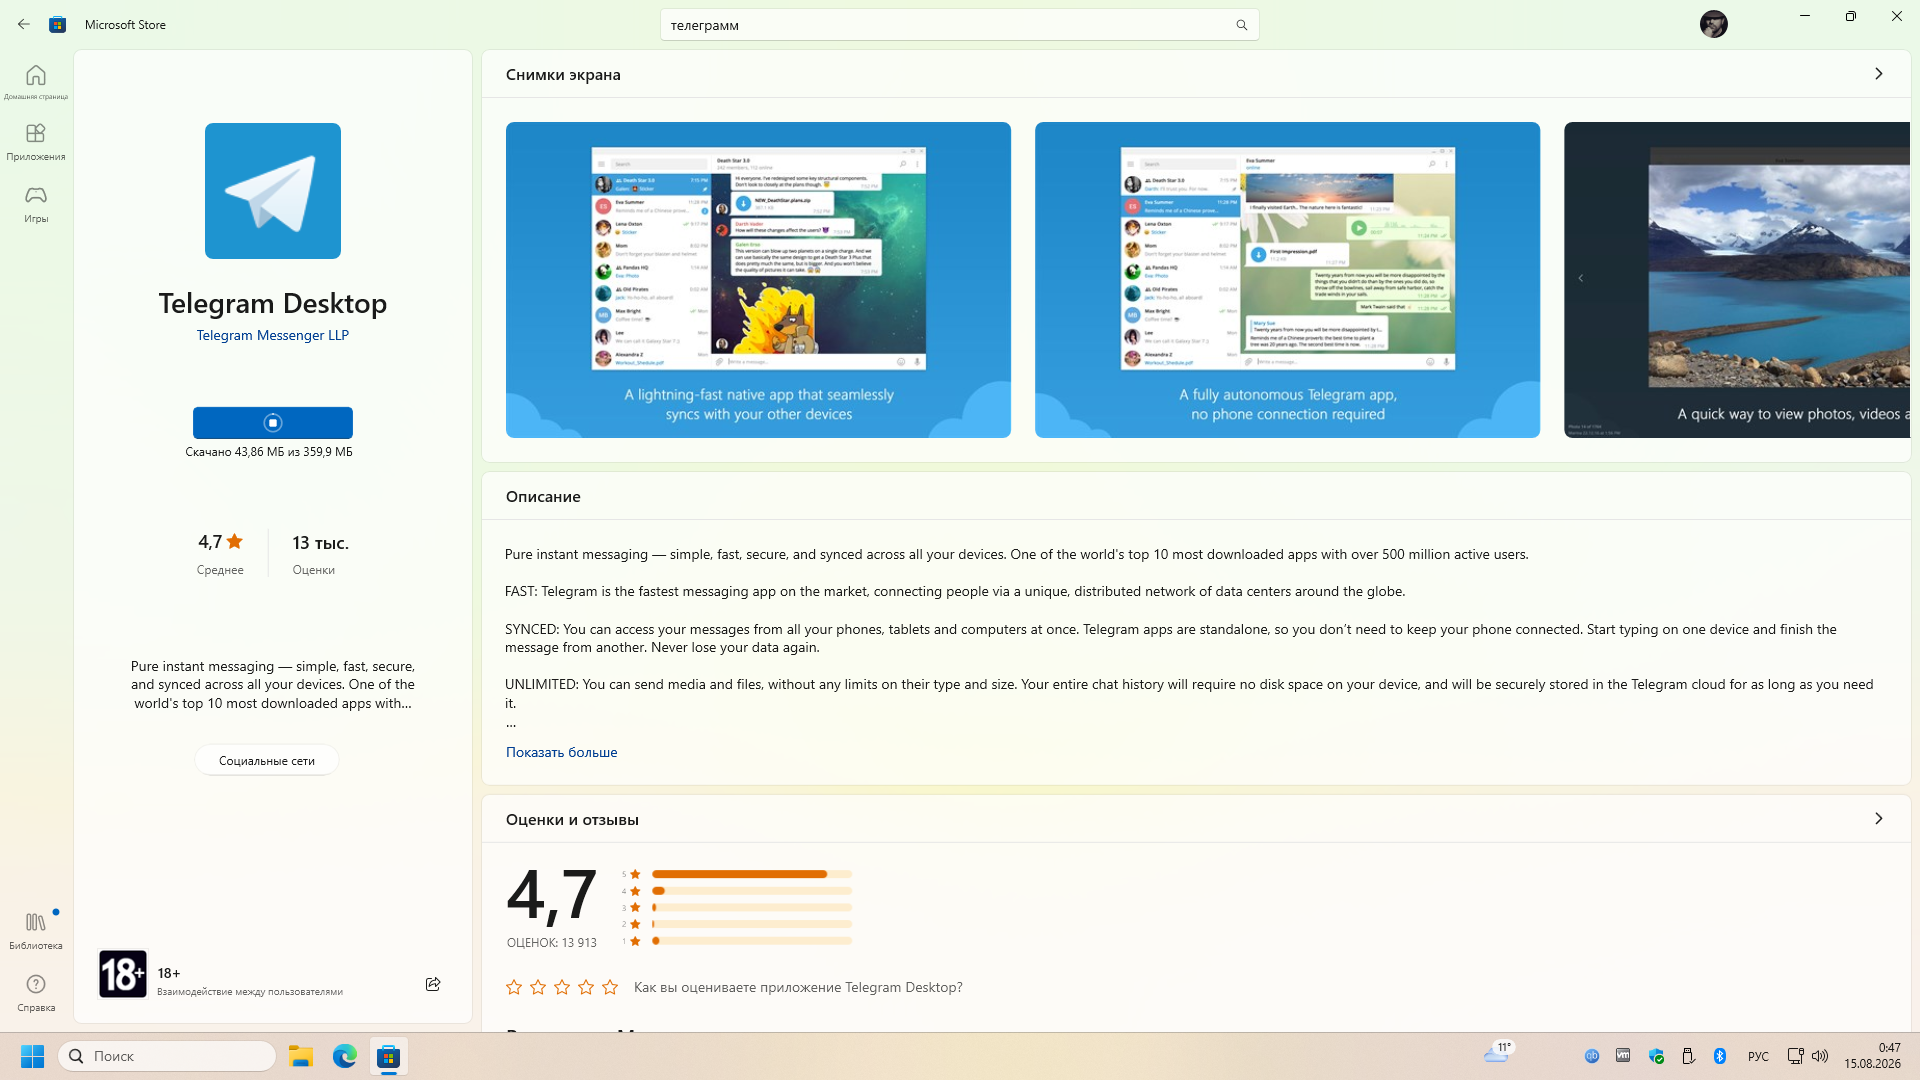This screenshot has width=1920, height=1080.
Task: Rate Telegram Desktop one star
Action: pyautogui.click(x=514, y=987)
